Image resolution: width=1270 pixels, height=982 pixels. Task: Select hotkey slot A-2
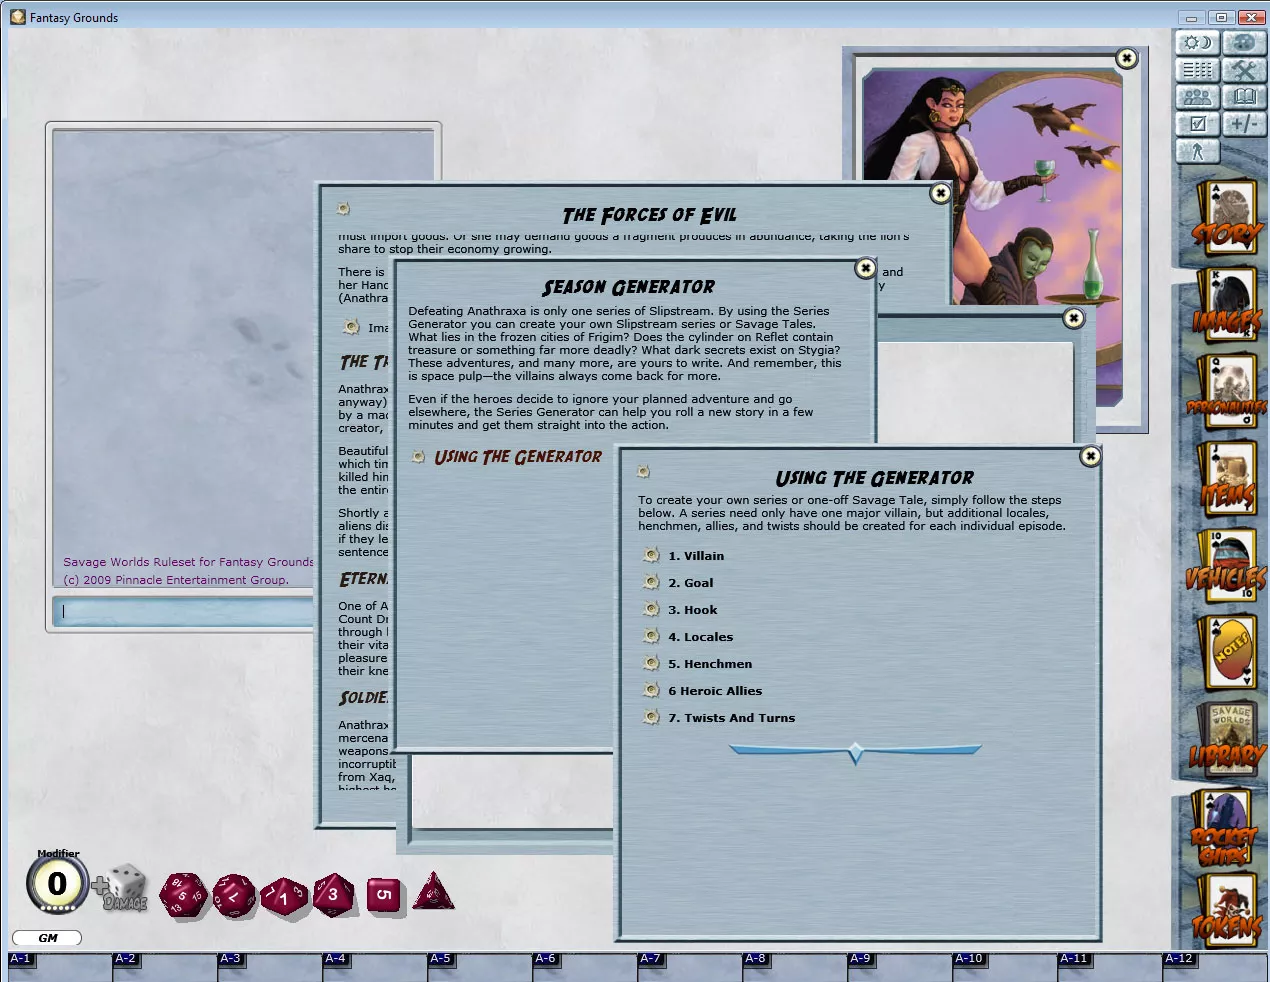tap(165, 967)
